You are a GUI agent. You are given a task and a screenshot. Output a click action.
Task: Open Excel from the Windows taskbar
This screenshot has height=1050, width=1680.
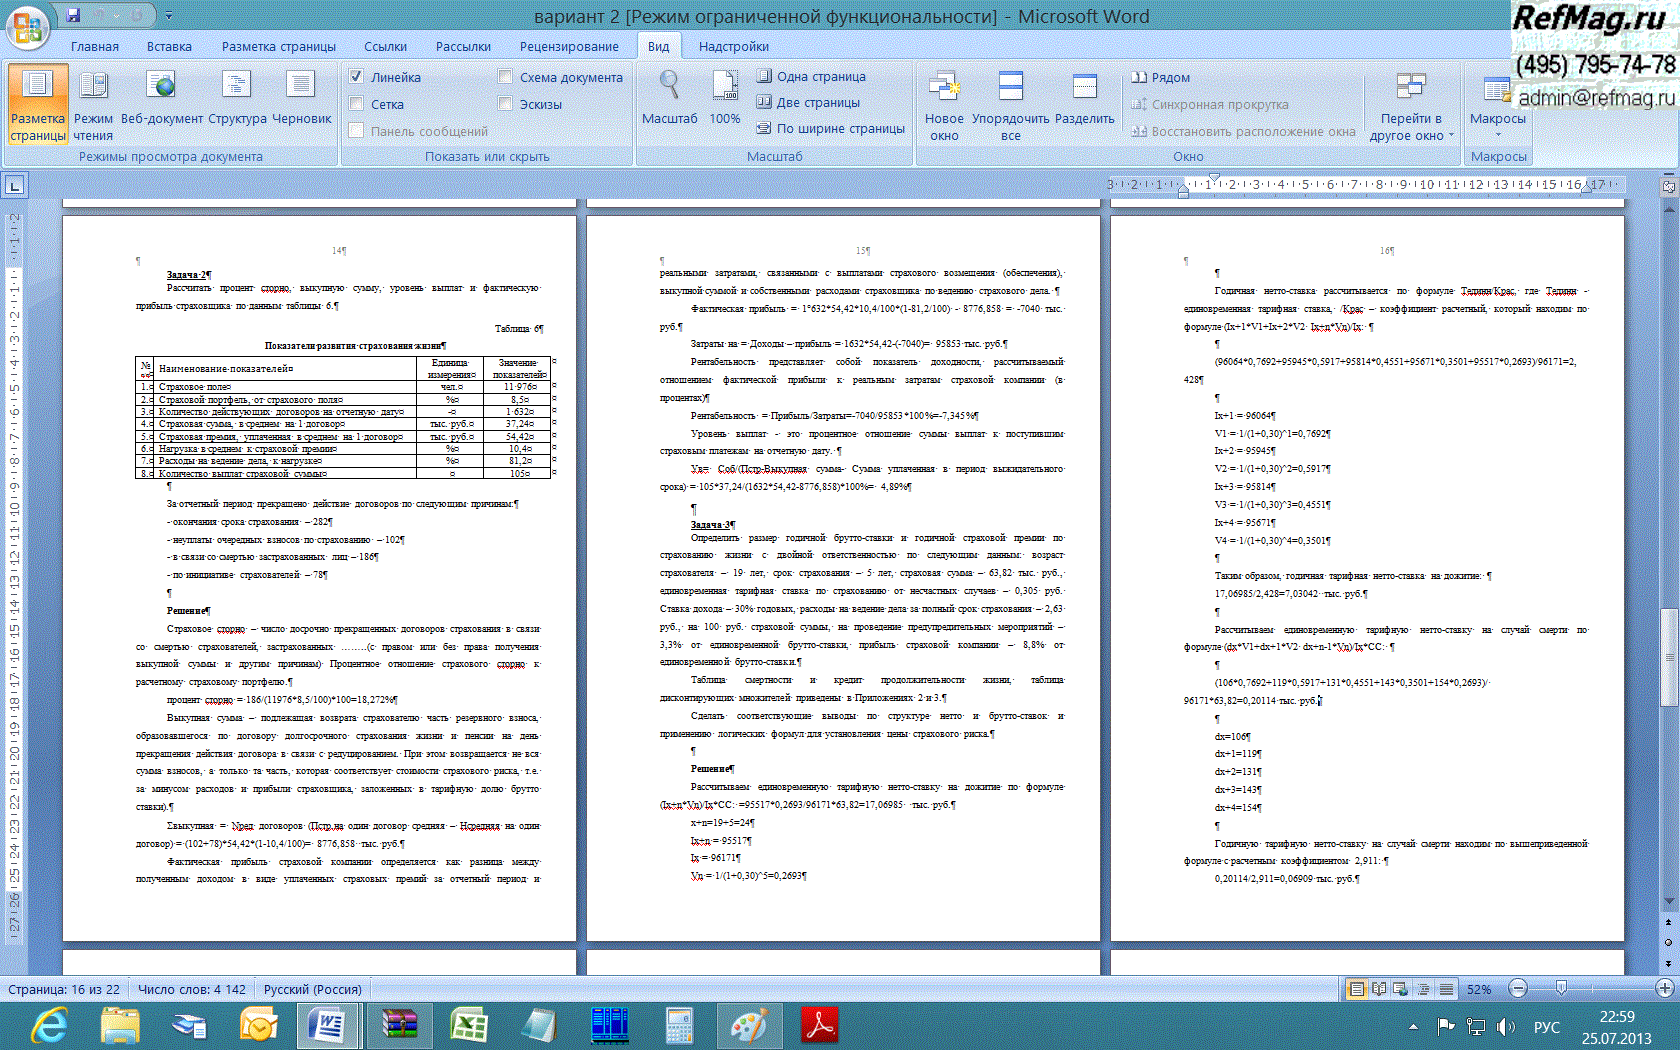[x=468, y=1025]
